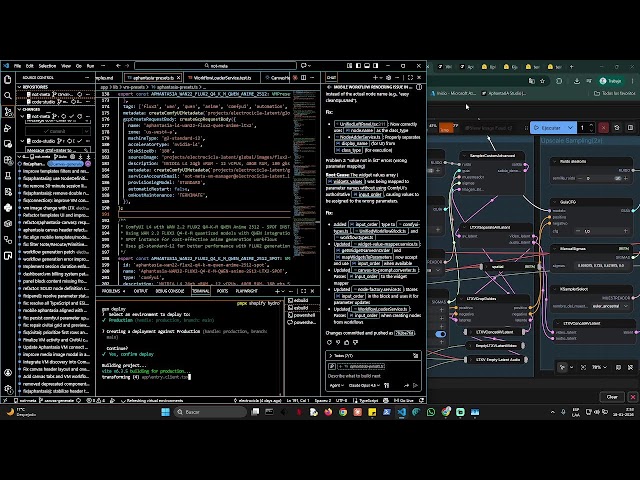The width and height of the screenshot is (640, 480).
Task: Collapse the code-studio repository under Changes
Action: tap(23, 141)
